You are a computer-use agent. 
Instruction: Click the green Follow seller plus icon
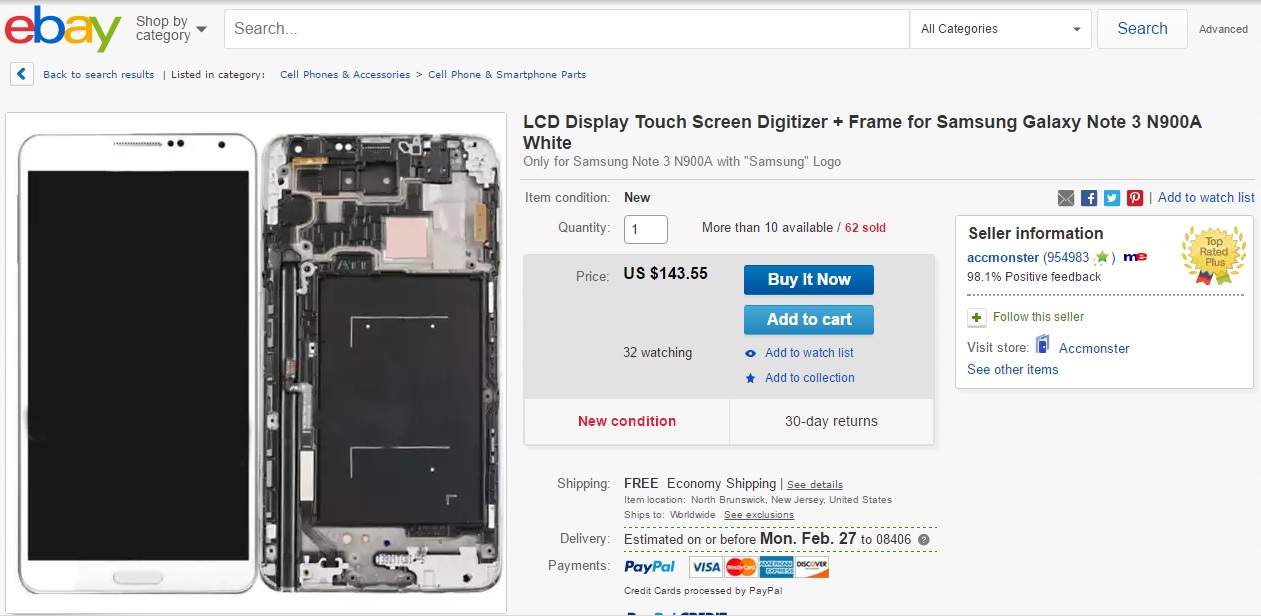pos(977,317)
